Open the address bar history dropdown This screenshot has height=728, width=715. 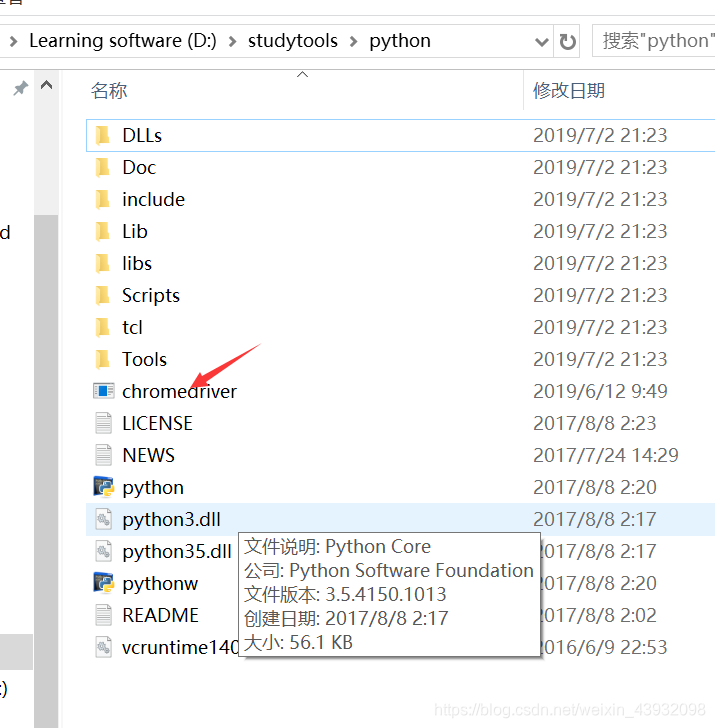(541, 42)
